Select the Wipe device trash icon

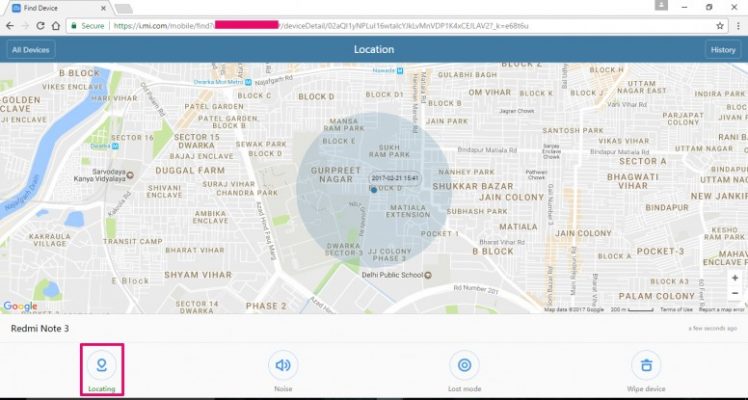[646, 365]
